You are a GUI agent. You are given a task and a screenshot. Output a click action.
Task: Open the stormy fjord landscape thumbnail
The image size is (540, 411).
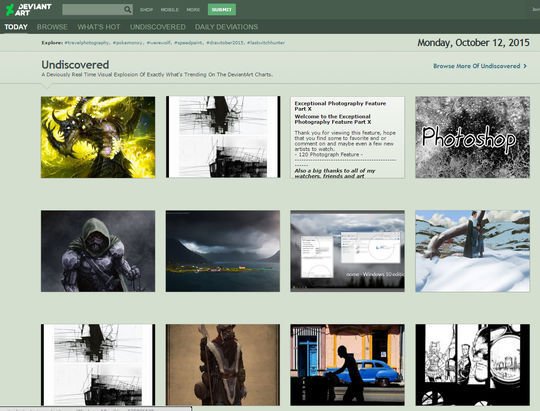pyautogui.click(x=223, y=251)
